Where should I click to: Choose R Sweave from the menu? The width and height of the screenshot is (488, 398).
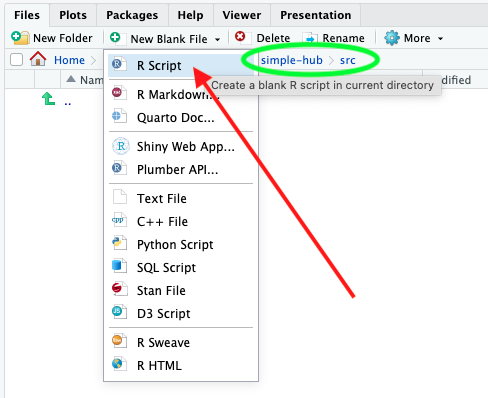point(181,343)
